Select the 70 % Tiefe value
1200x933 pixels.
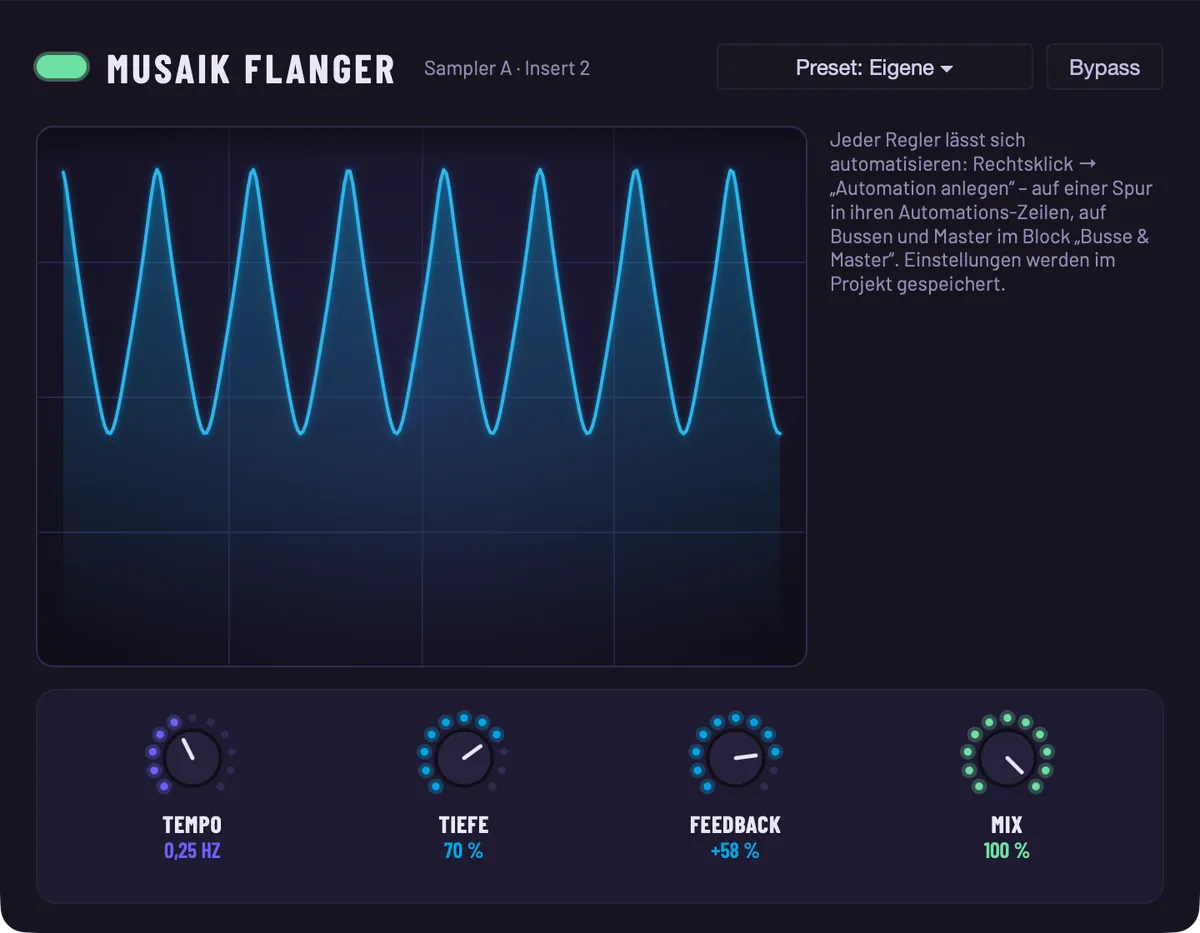click(x=464, y=851)
